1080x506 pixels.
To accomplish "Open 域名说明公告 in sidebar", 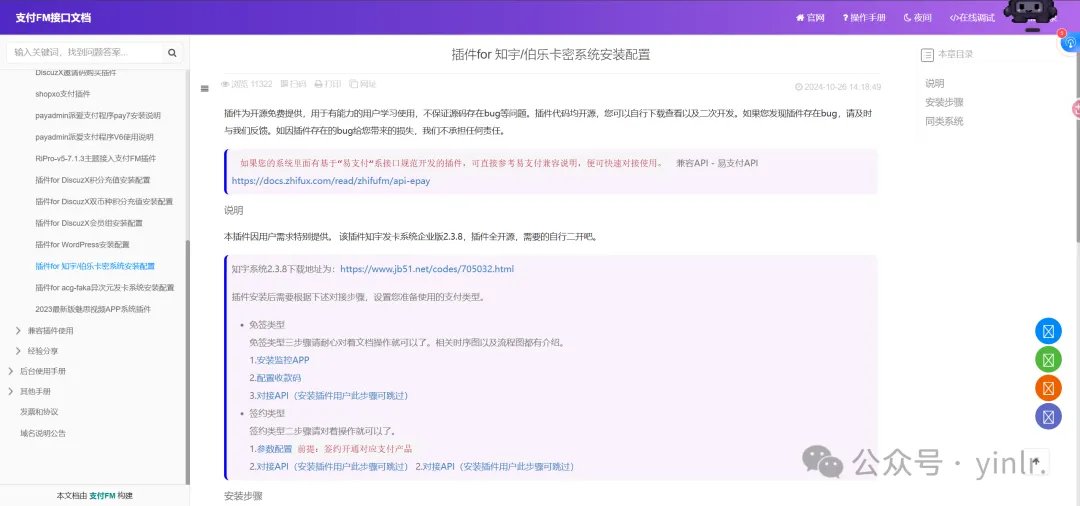I will (43, 433).
